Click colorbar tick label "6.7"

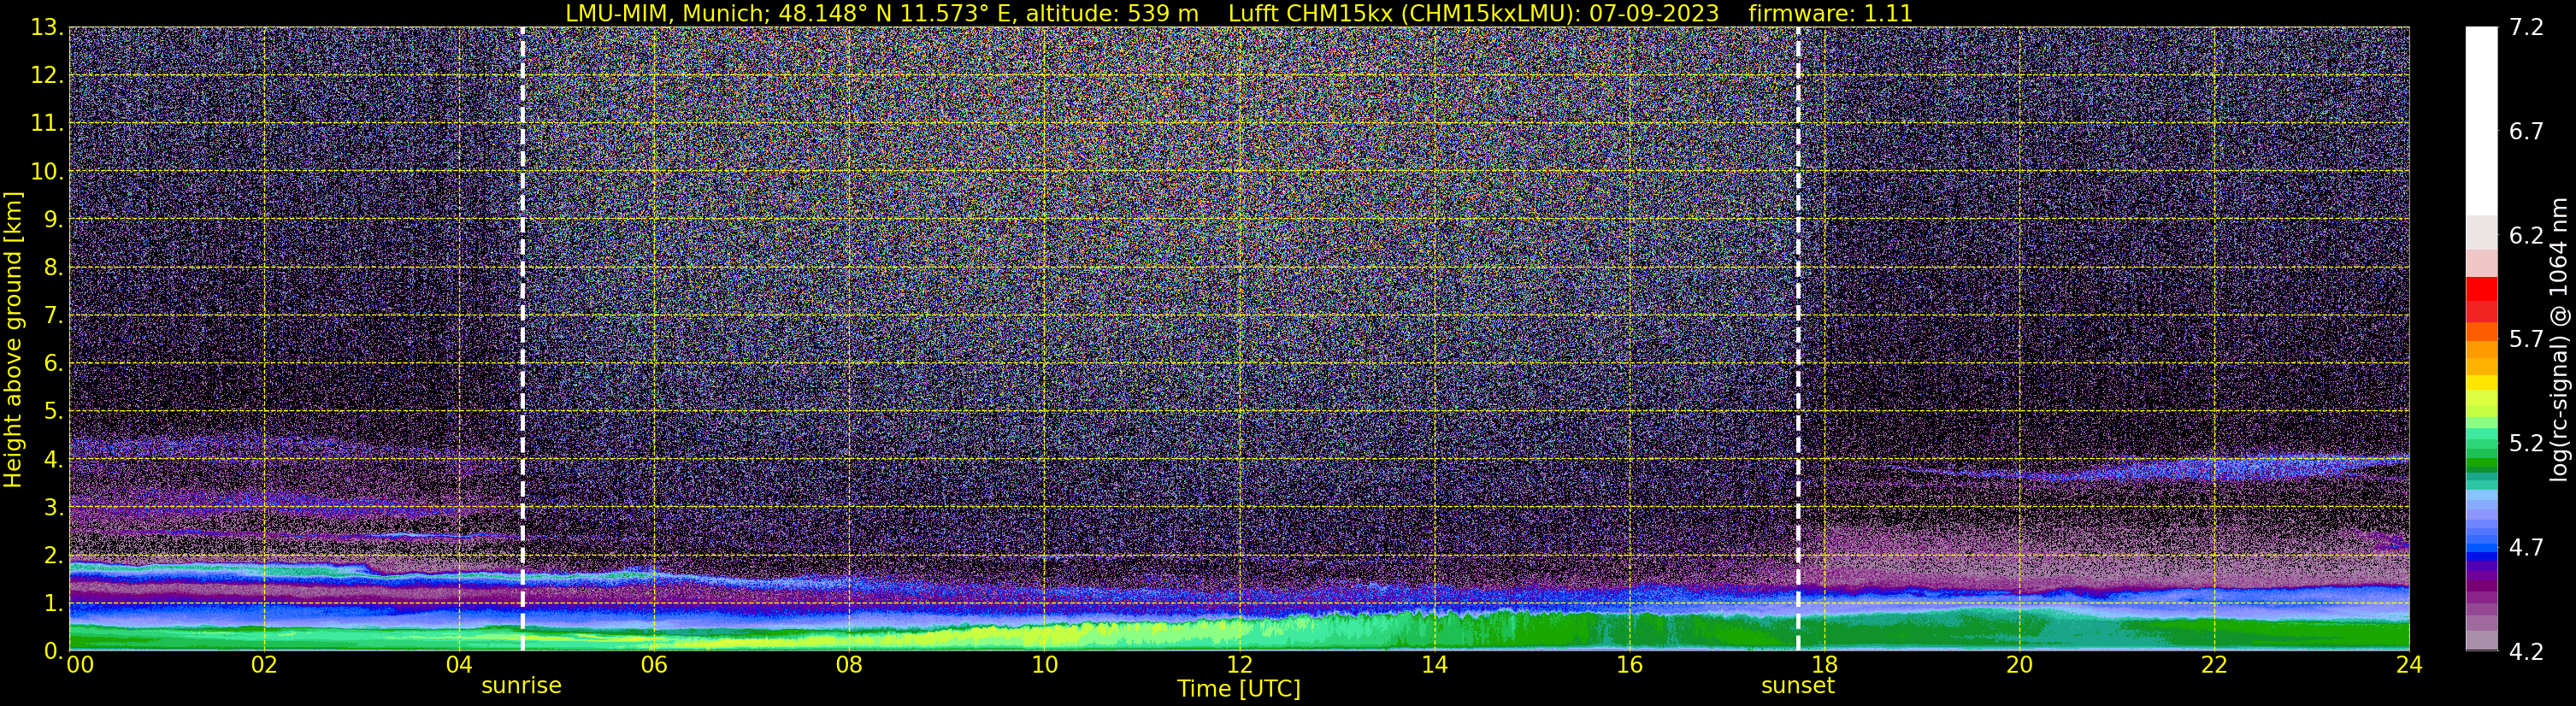[2526, 132]
